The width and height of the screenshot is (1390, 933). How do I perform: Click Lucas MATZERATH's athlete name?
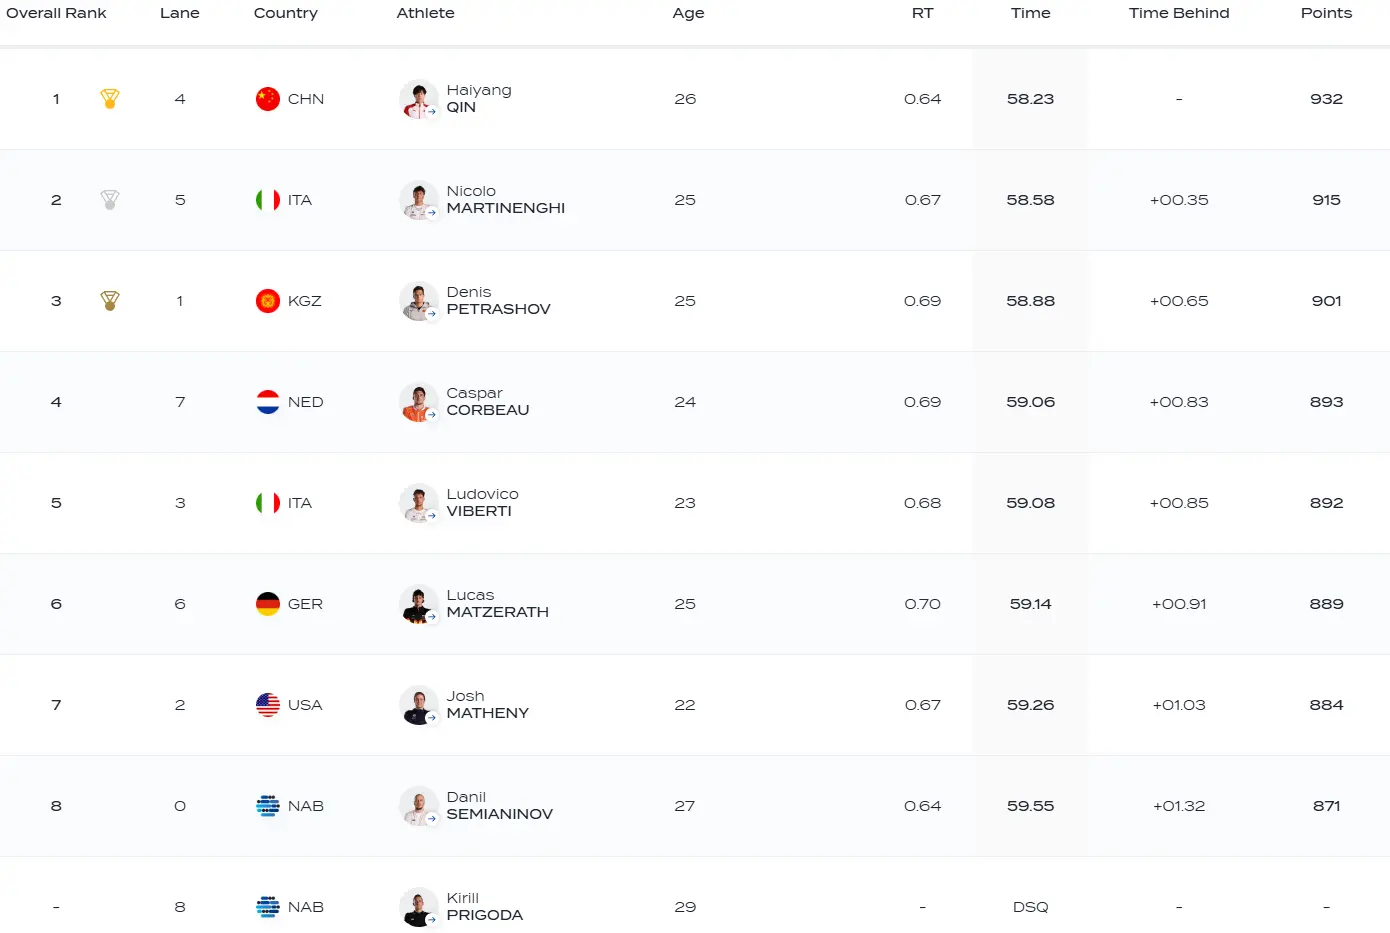[498, 604]
